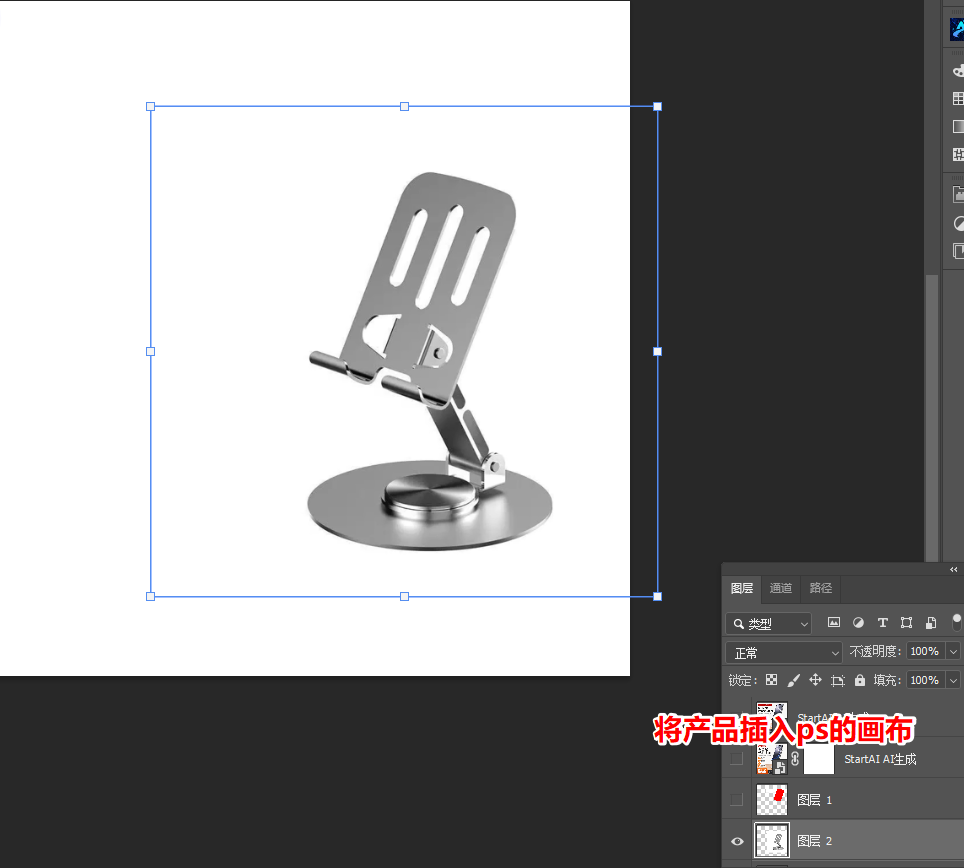Click the lock all padlock icon
Image resolution: width=964 pixels, height=868 pixels.
tap(860, 680)
